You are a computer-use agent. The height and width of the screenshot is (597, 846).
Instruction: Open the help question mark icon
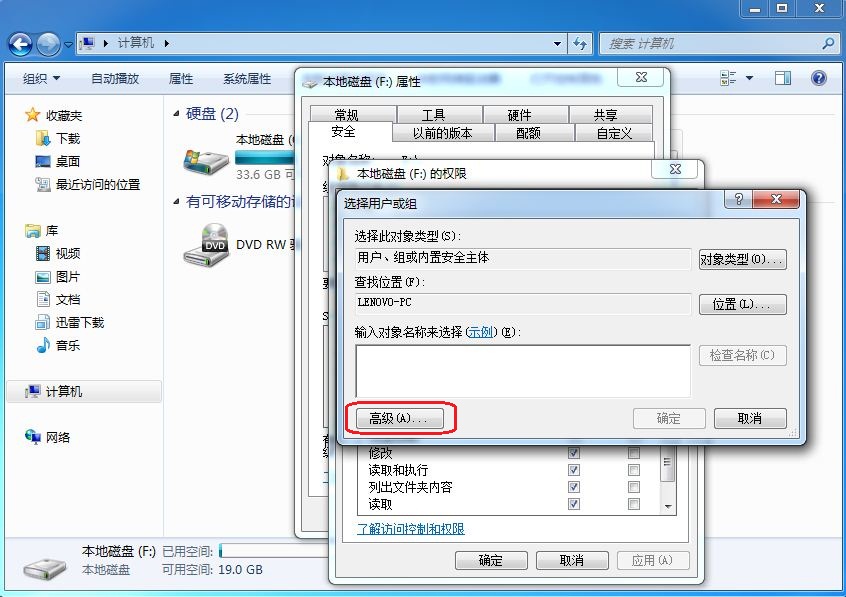coord(818,78)
